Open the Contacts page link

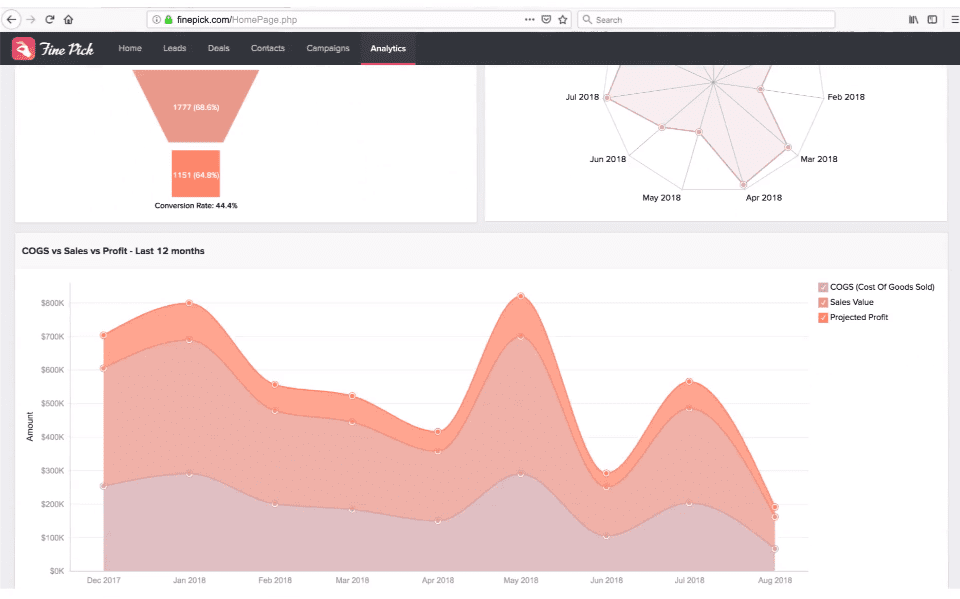pyautogui.click(x=268, y=48)
